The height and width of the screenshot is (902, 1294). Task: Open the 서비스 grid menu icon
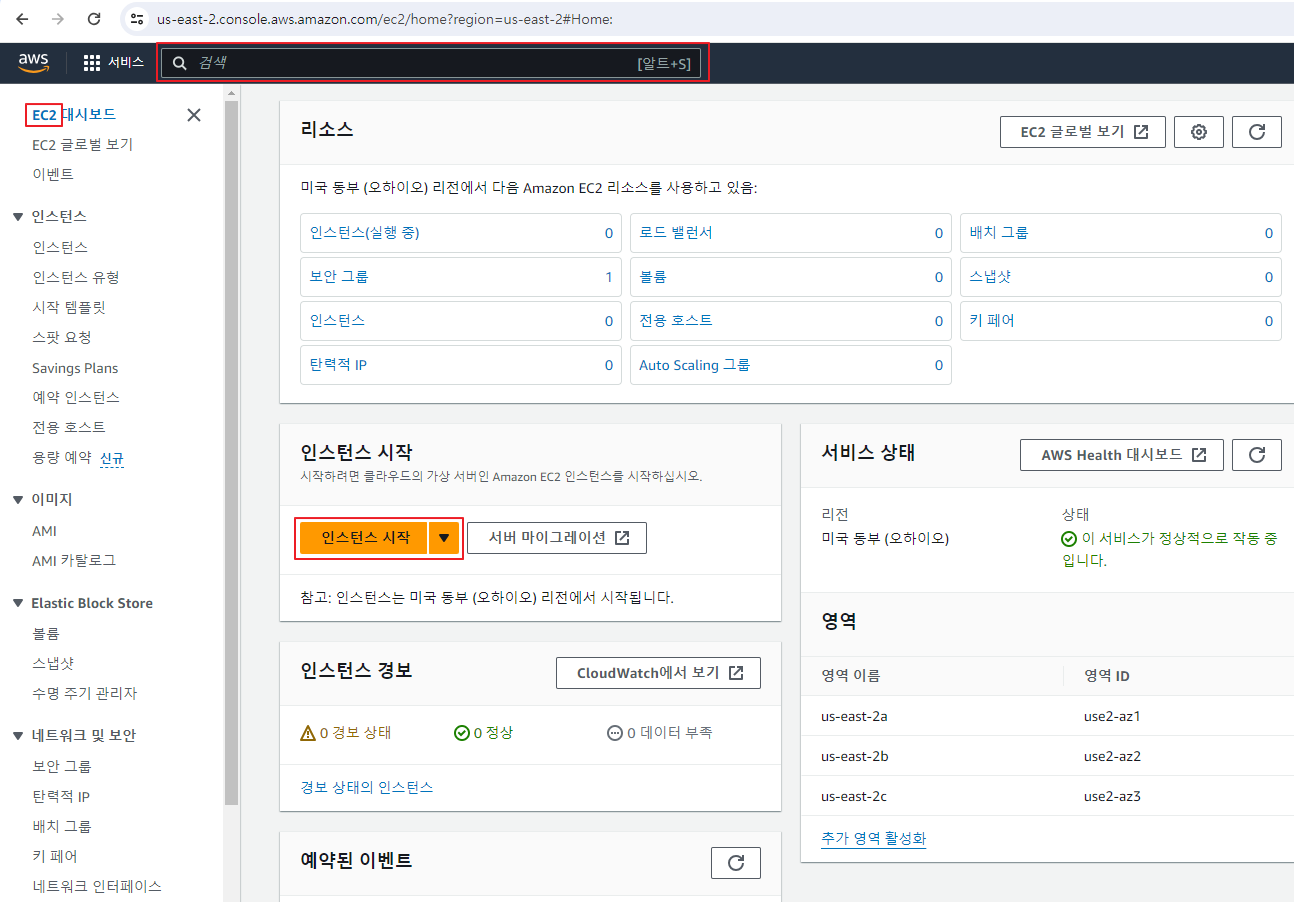click(92, 63)
